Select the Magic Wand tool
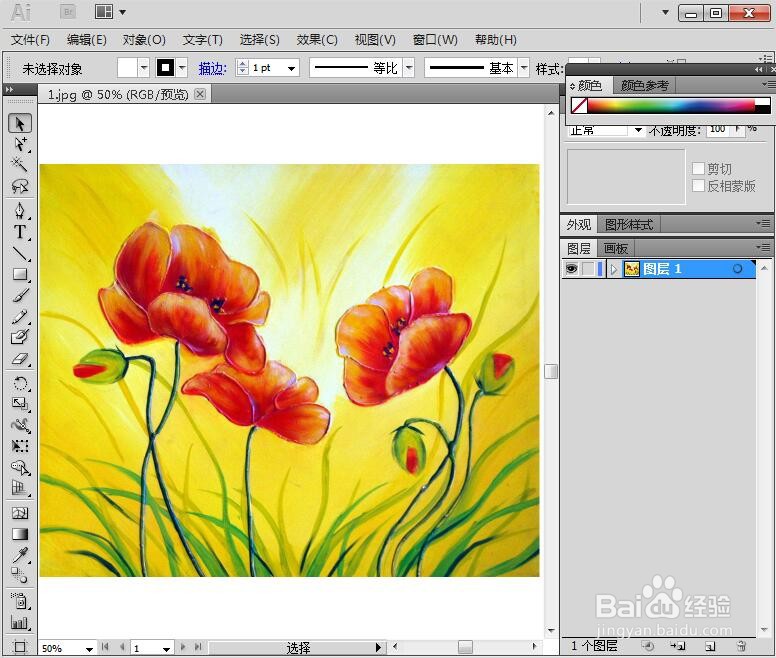 pyautogui.click(x=20, y=165)
